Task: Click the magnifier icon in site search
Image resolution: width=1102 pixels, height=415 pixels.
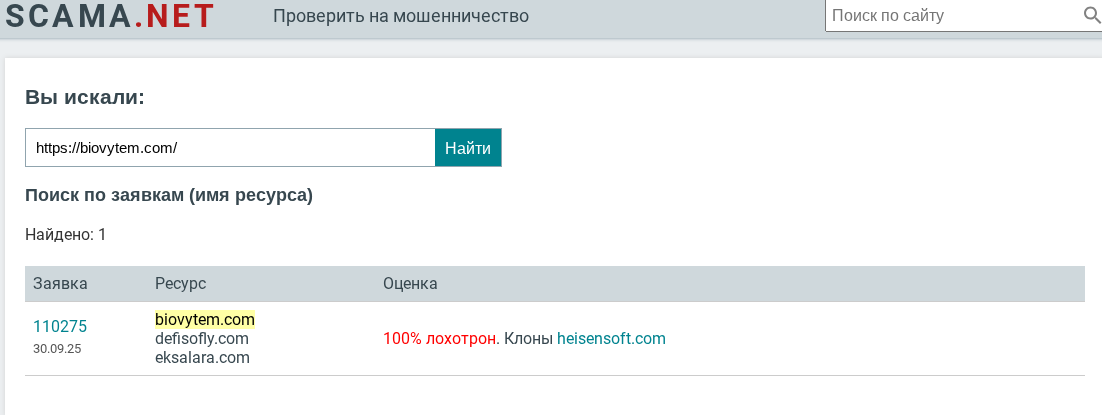Action: [x=1091, y=15]
